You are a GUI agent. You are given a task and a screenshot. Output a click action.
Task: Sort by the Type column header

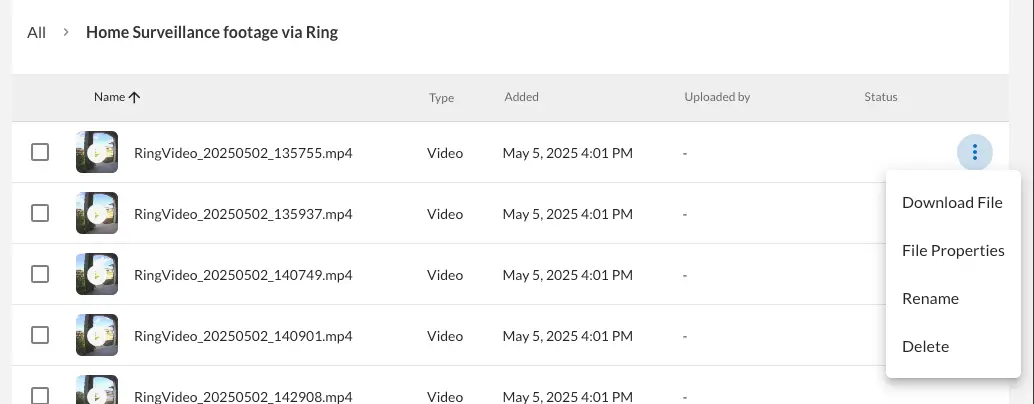[x=441, y=98]
